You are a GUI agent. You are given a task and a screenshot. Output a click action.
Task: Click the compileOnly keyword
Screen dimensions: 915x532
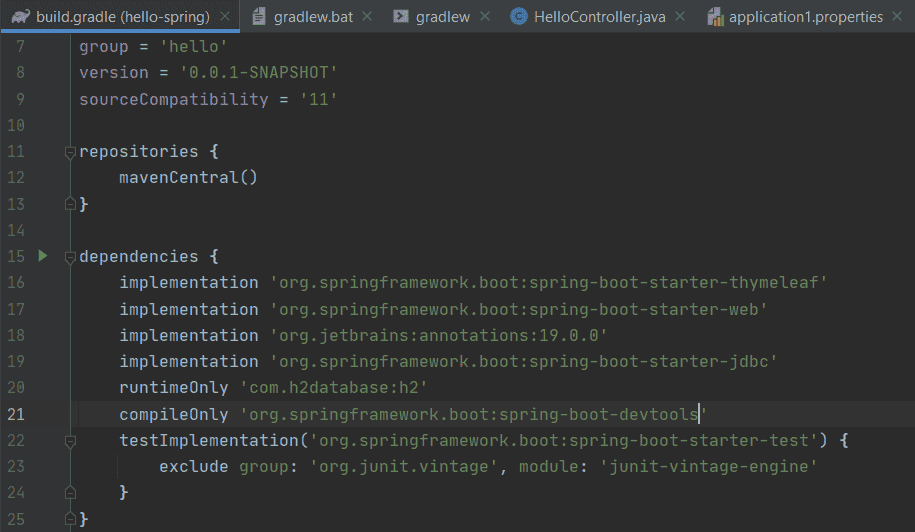click(x=173, y=414)
